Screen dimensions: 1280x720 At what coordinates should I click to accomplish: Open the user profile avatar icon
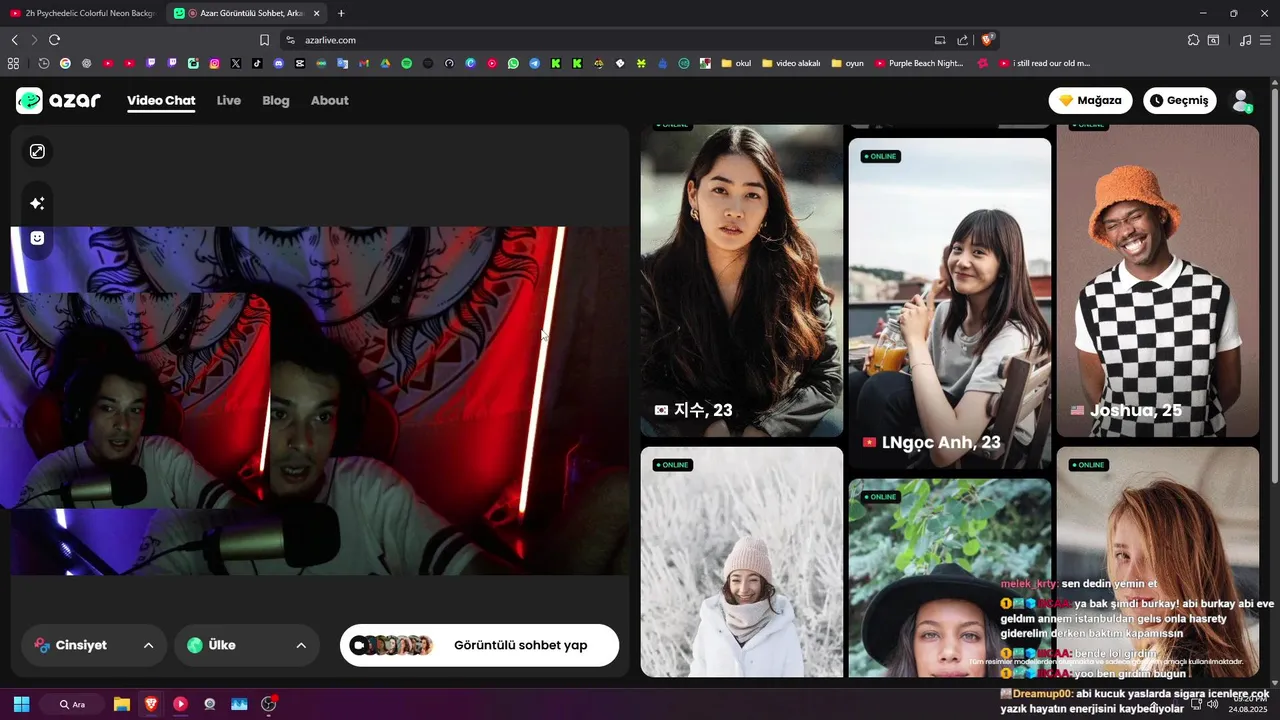pyautogui.click(x=1241, y=100)
